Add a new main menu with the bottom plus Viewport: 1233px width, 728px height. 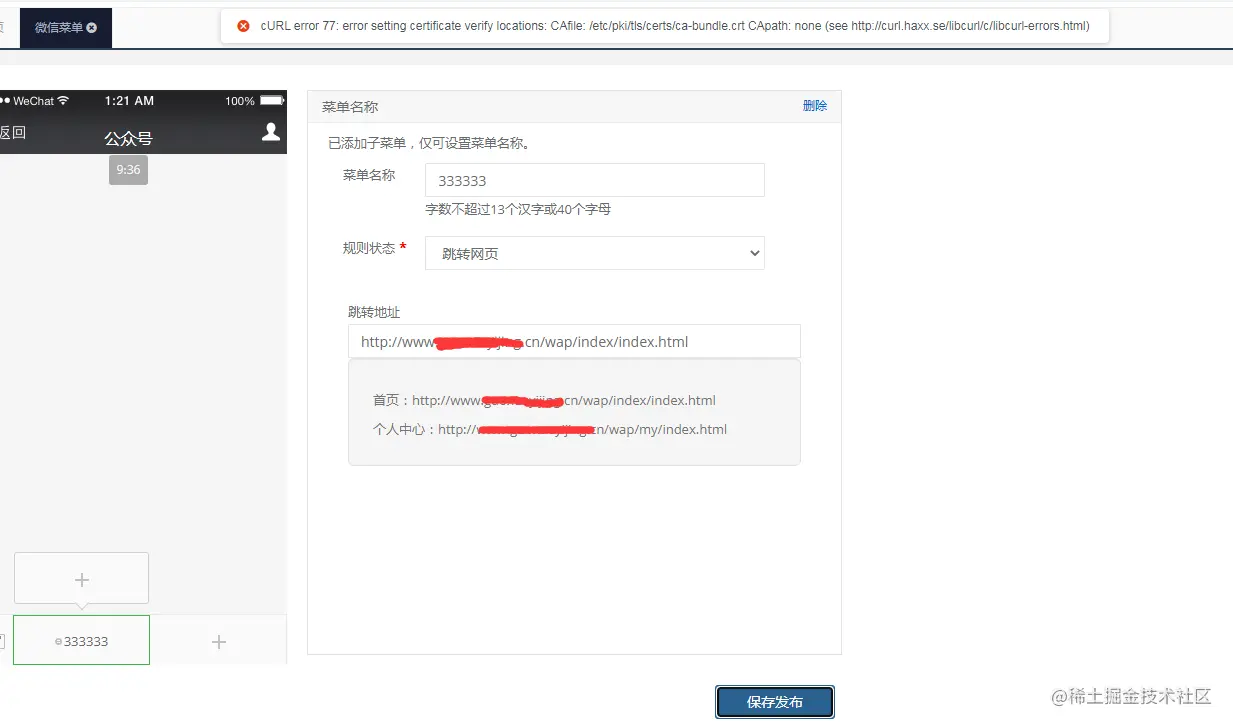219,641
